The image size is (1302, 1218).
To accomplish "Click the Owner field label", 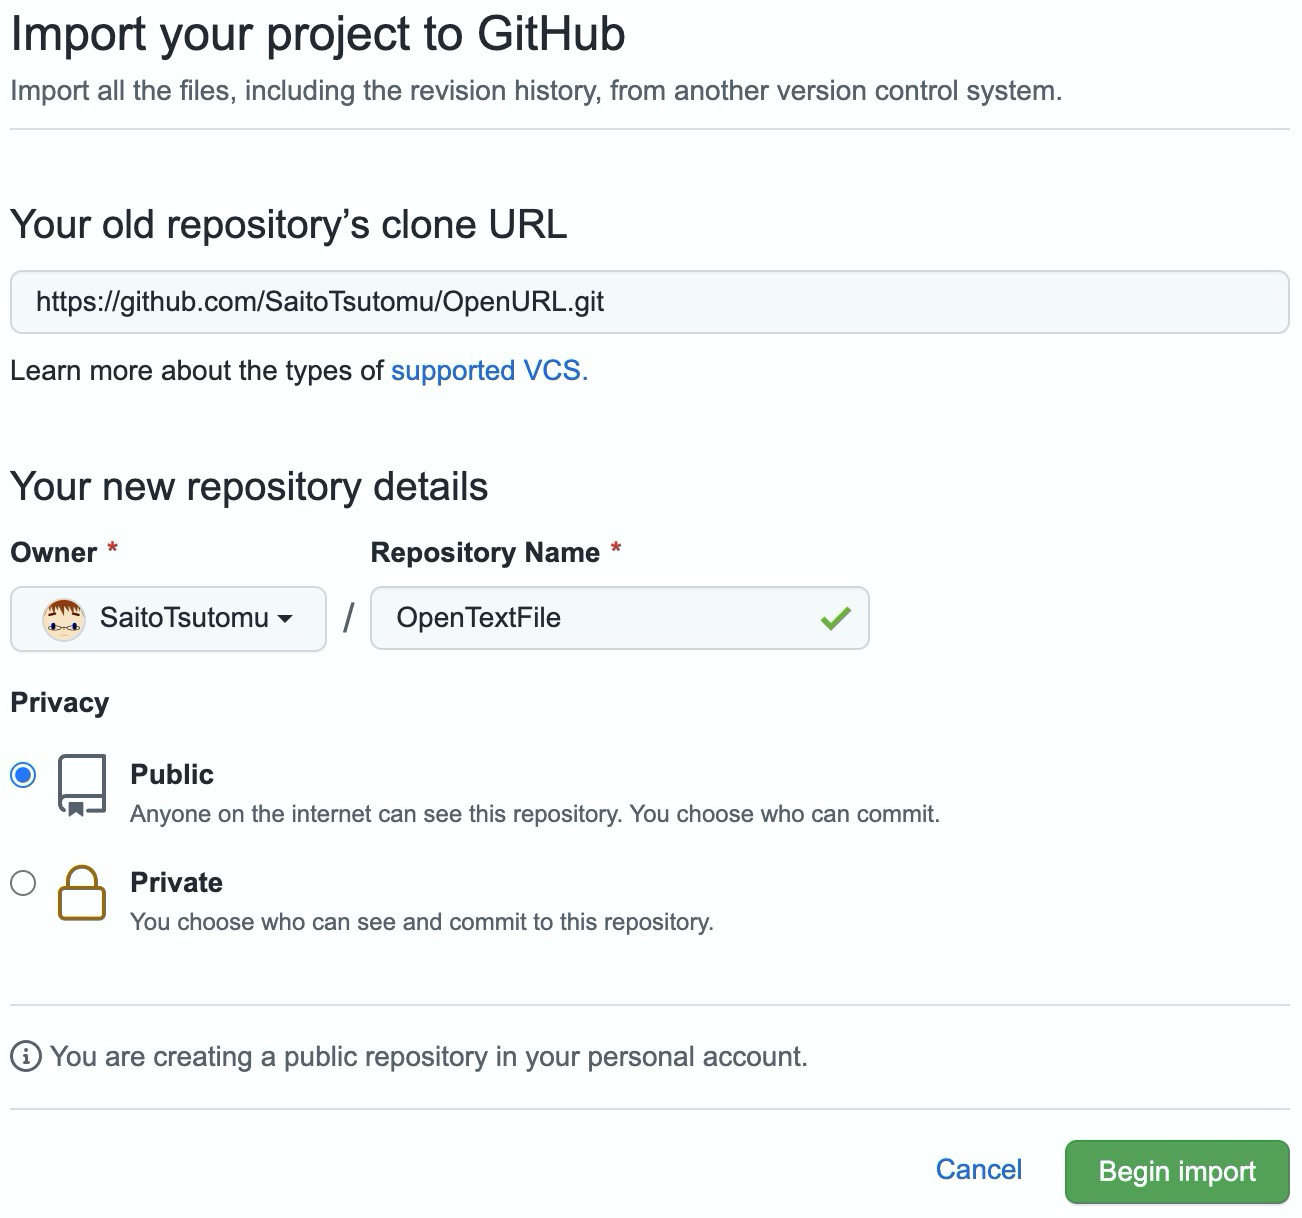I will coord(54,553).
